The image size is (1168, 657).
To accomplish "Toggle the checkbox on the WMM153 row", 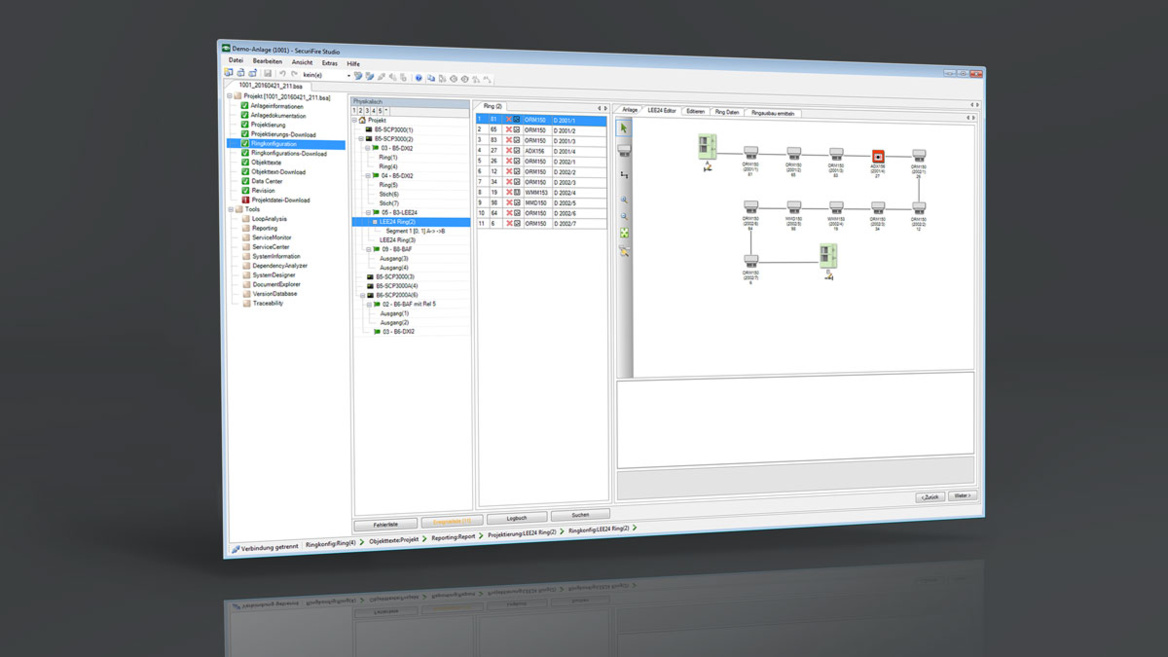I will 516,190.
